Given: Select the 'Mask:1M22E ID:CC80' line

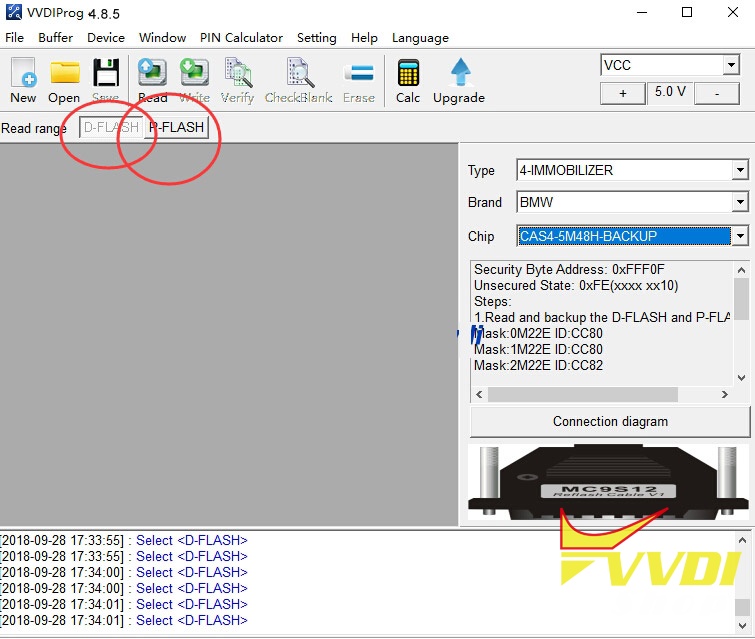Looking at the screenshot, I should click(538, 349).
